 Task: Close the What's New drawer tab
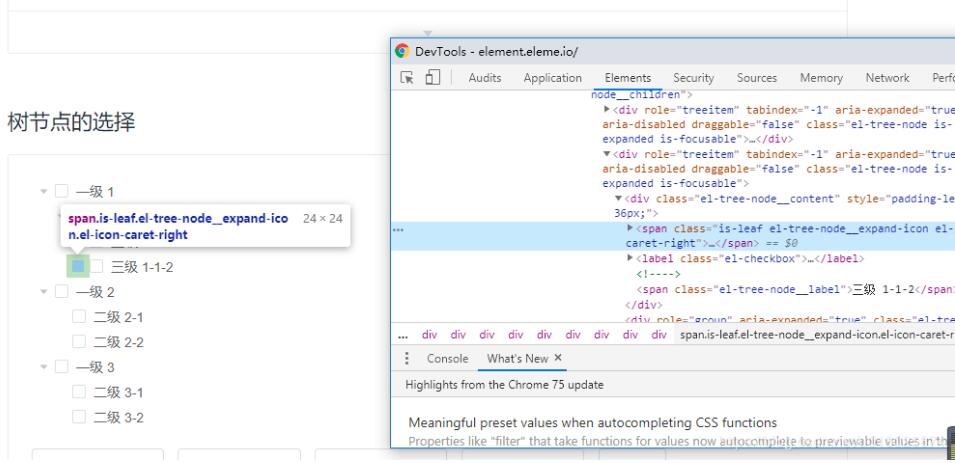click(558, 358)
